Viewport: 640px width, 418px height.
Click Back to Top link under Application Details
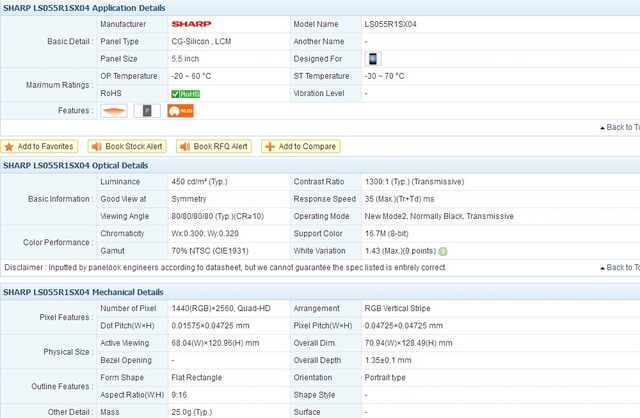(x=620, y=127)
